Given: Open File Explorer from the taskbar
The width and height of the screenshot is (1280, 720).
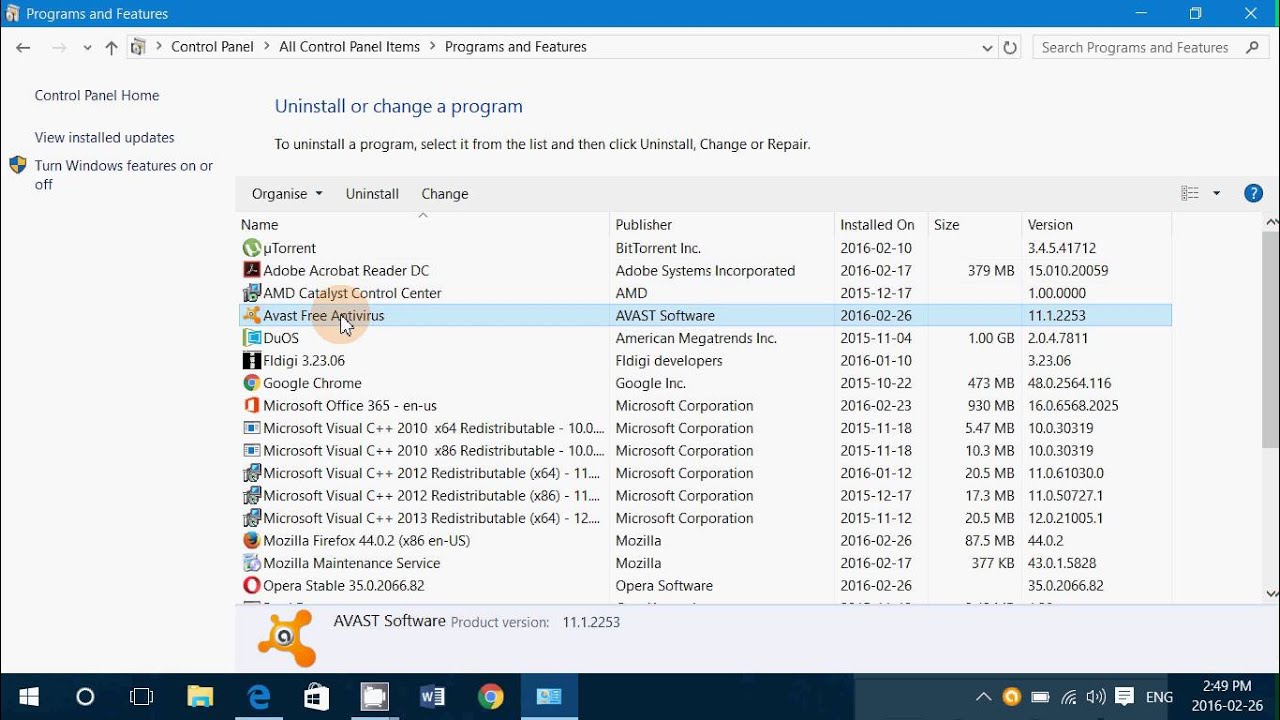Looking at the screenshot, I should pyautogui.click(x=200, y=697).
